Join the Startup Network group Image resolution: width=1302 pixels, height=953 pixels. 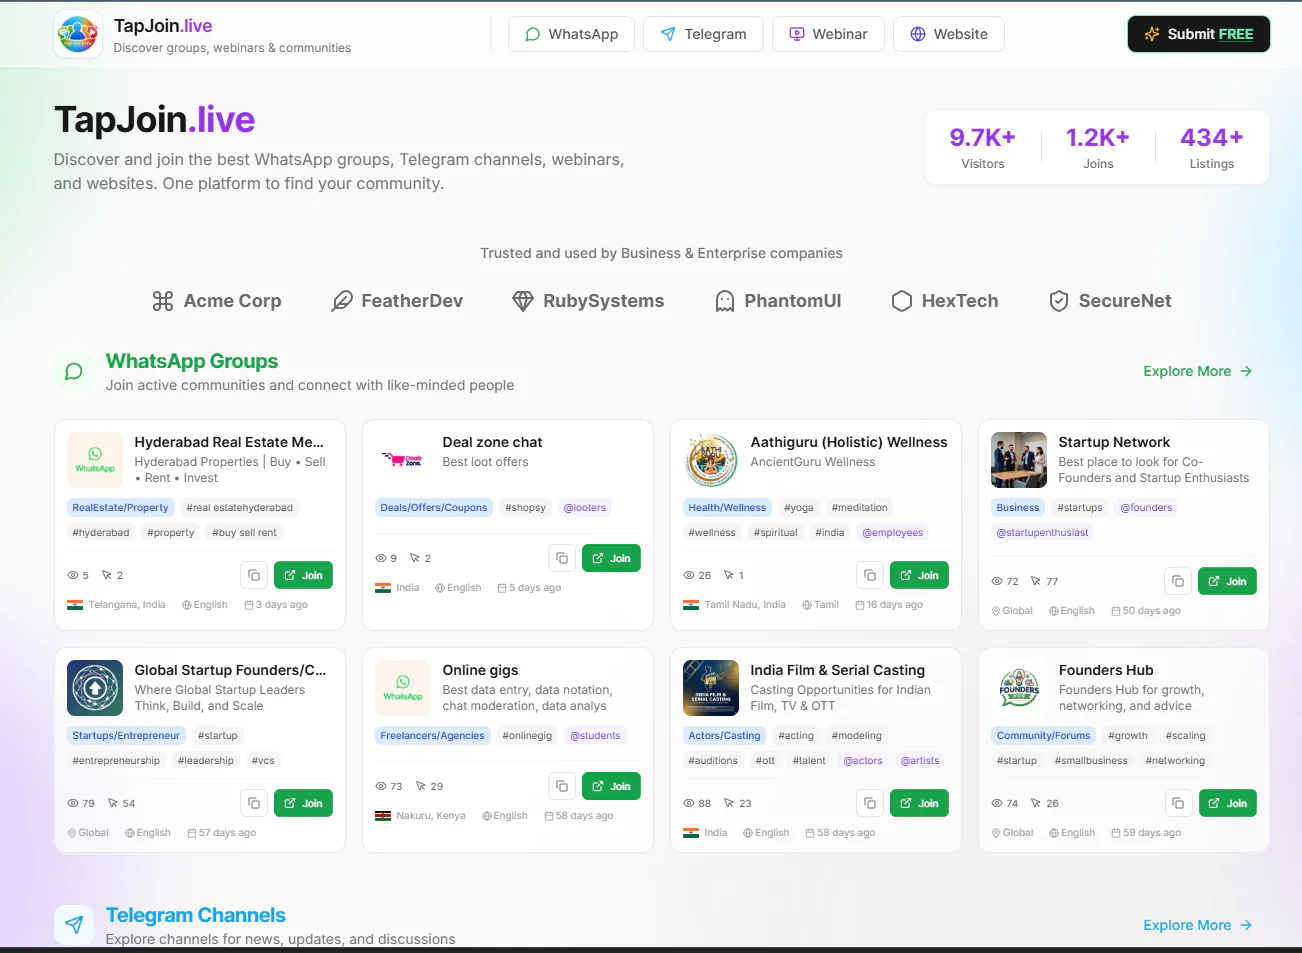(1227, 581)
